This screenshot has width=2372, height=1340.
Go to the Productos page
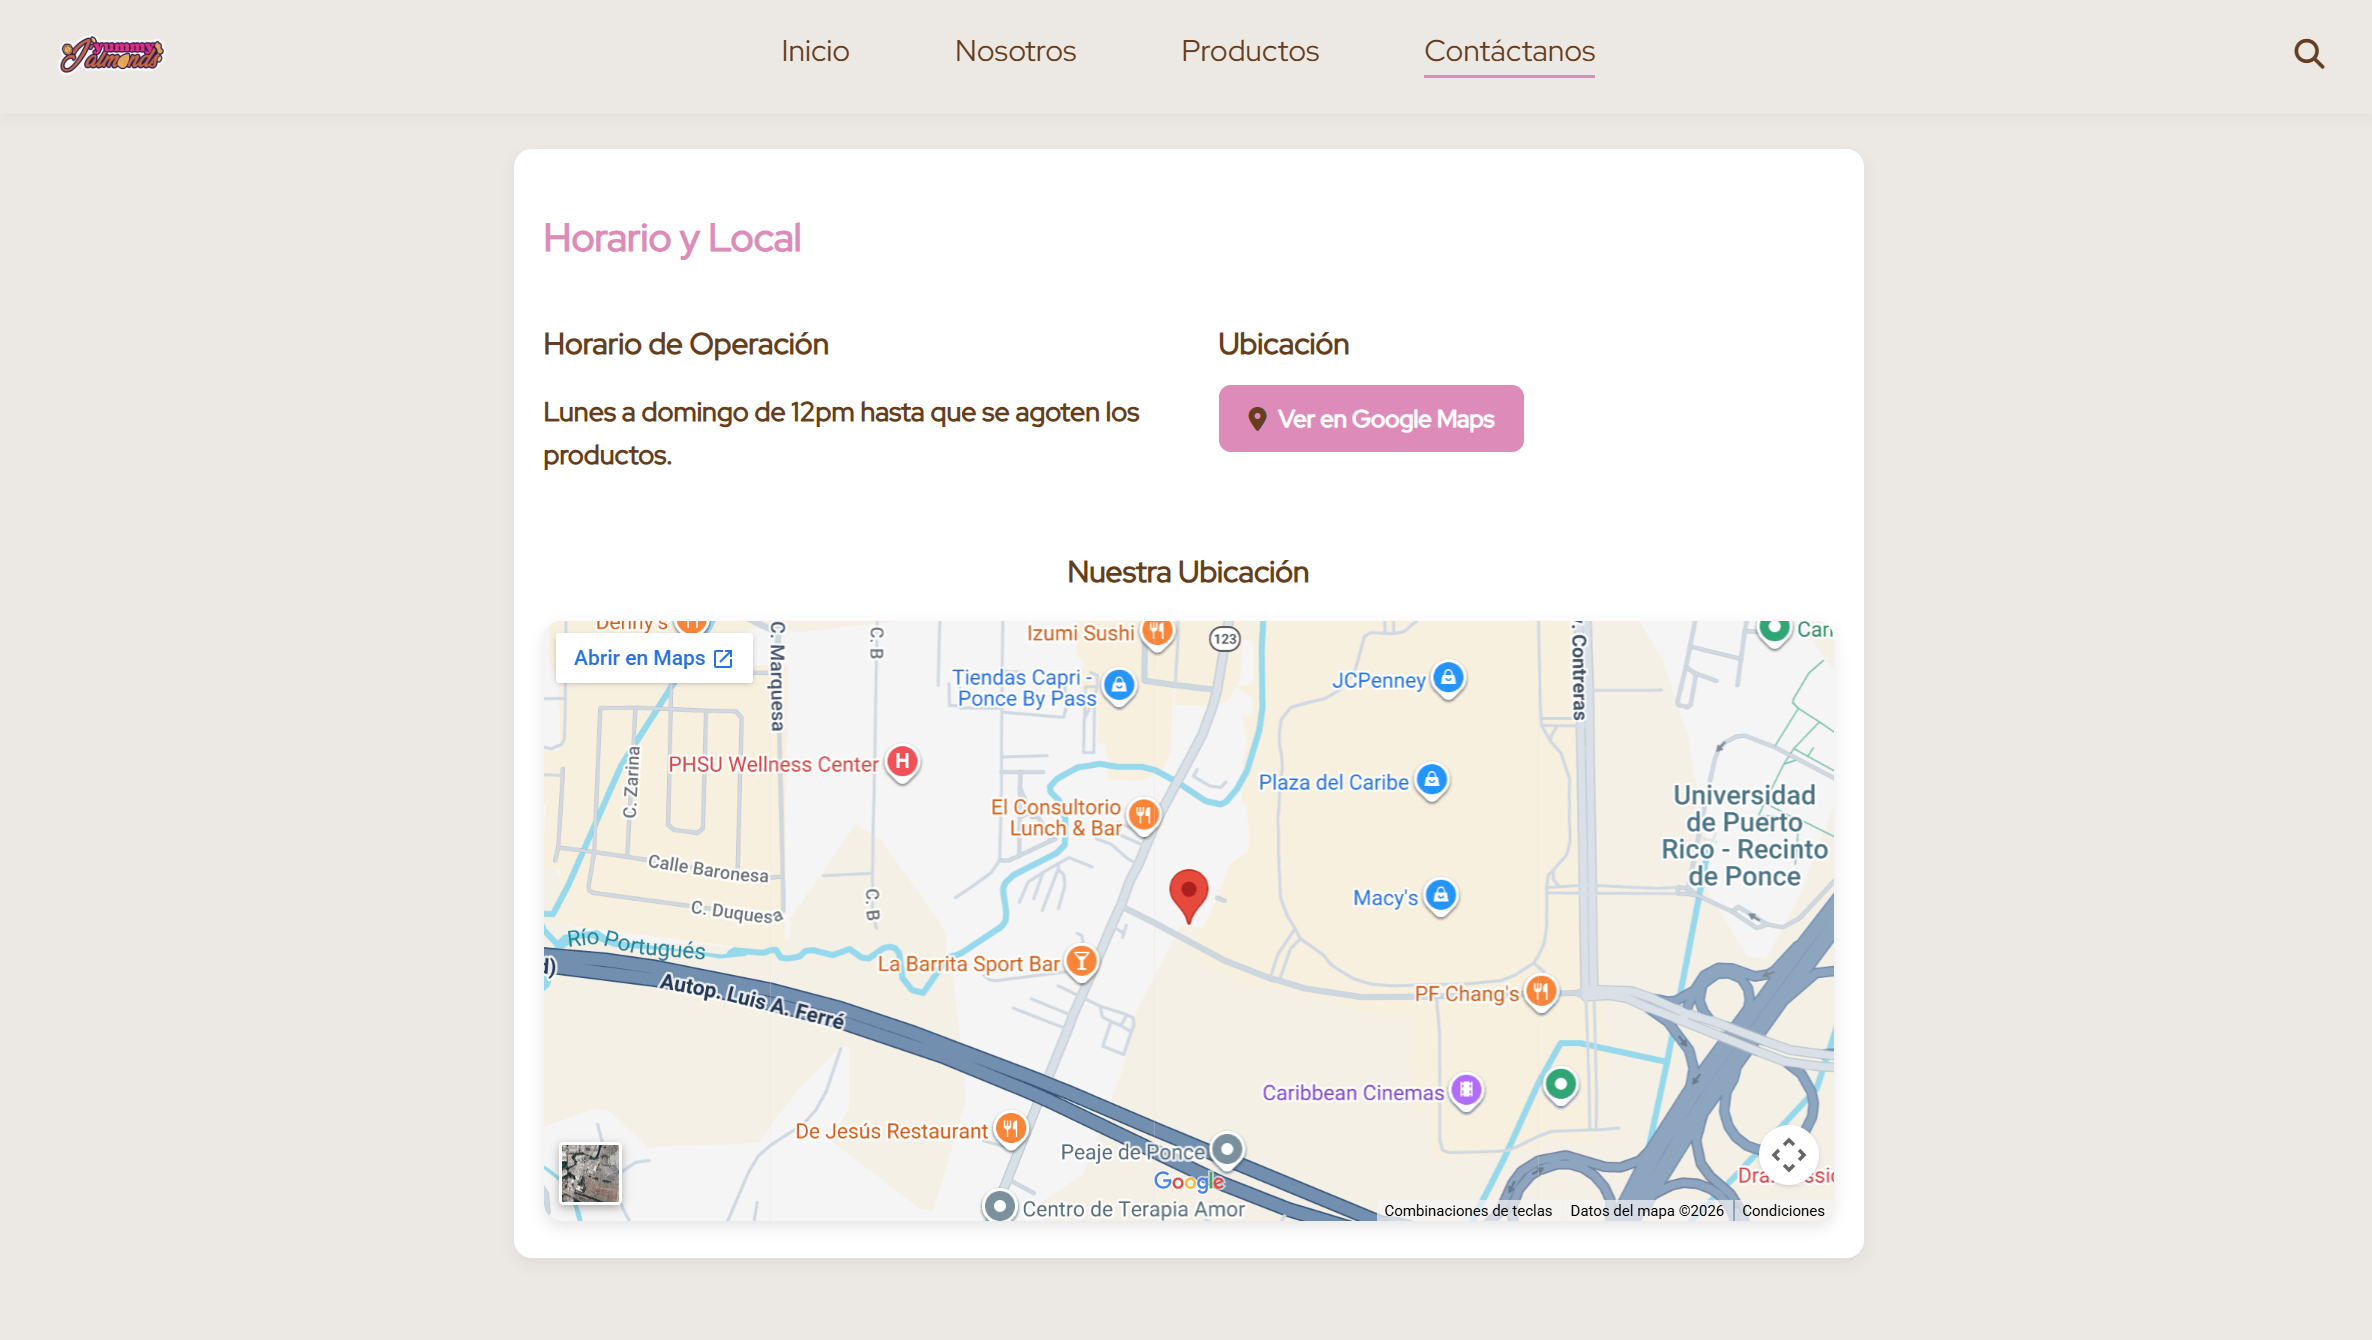(x=1250, y=51)
